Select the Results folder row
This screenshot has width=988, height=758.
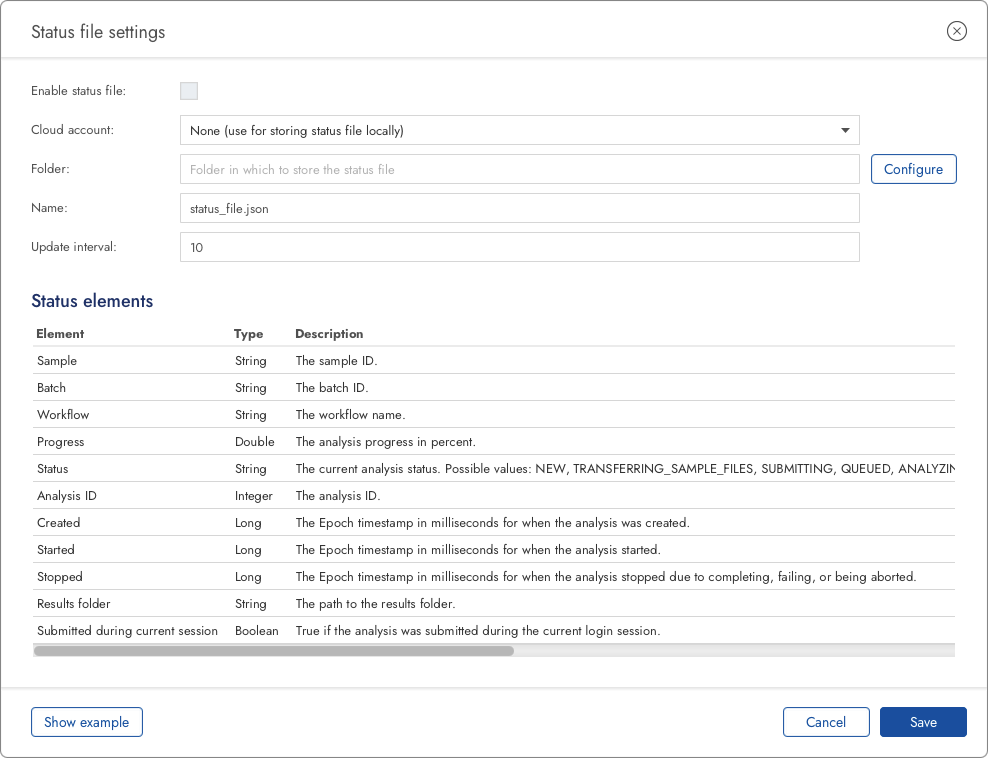tap(74, 604)
